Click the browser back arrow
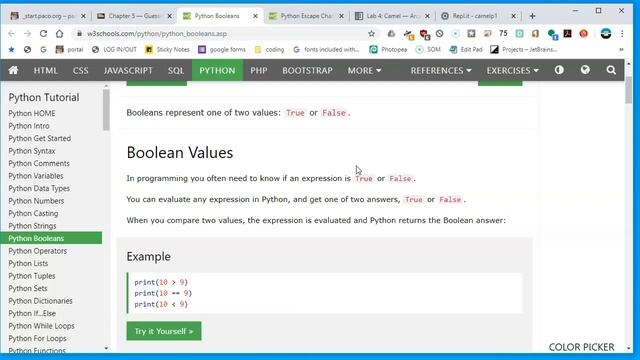 coord(11,33)
